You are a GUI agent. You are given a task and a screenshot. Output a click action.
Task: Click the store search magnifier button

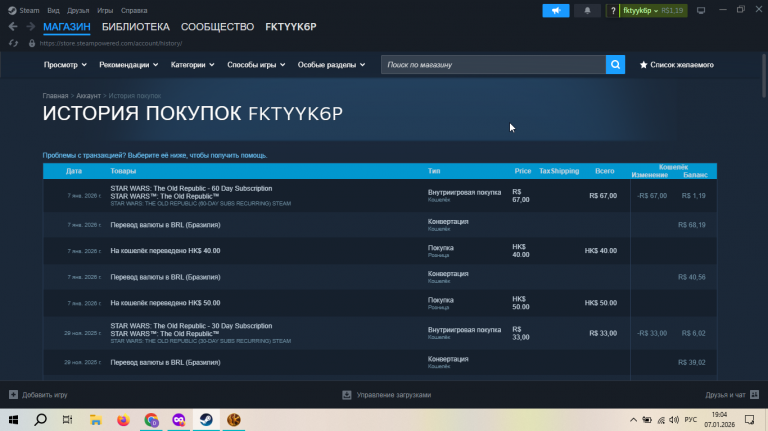[x=615, y=65]
